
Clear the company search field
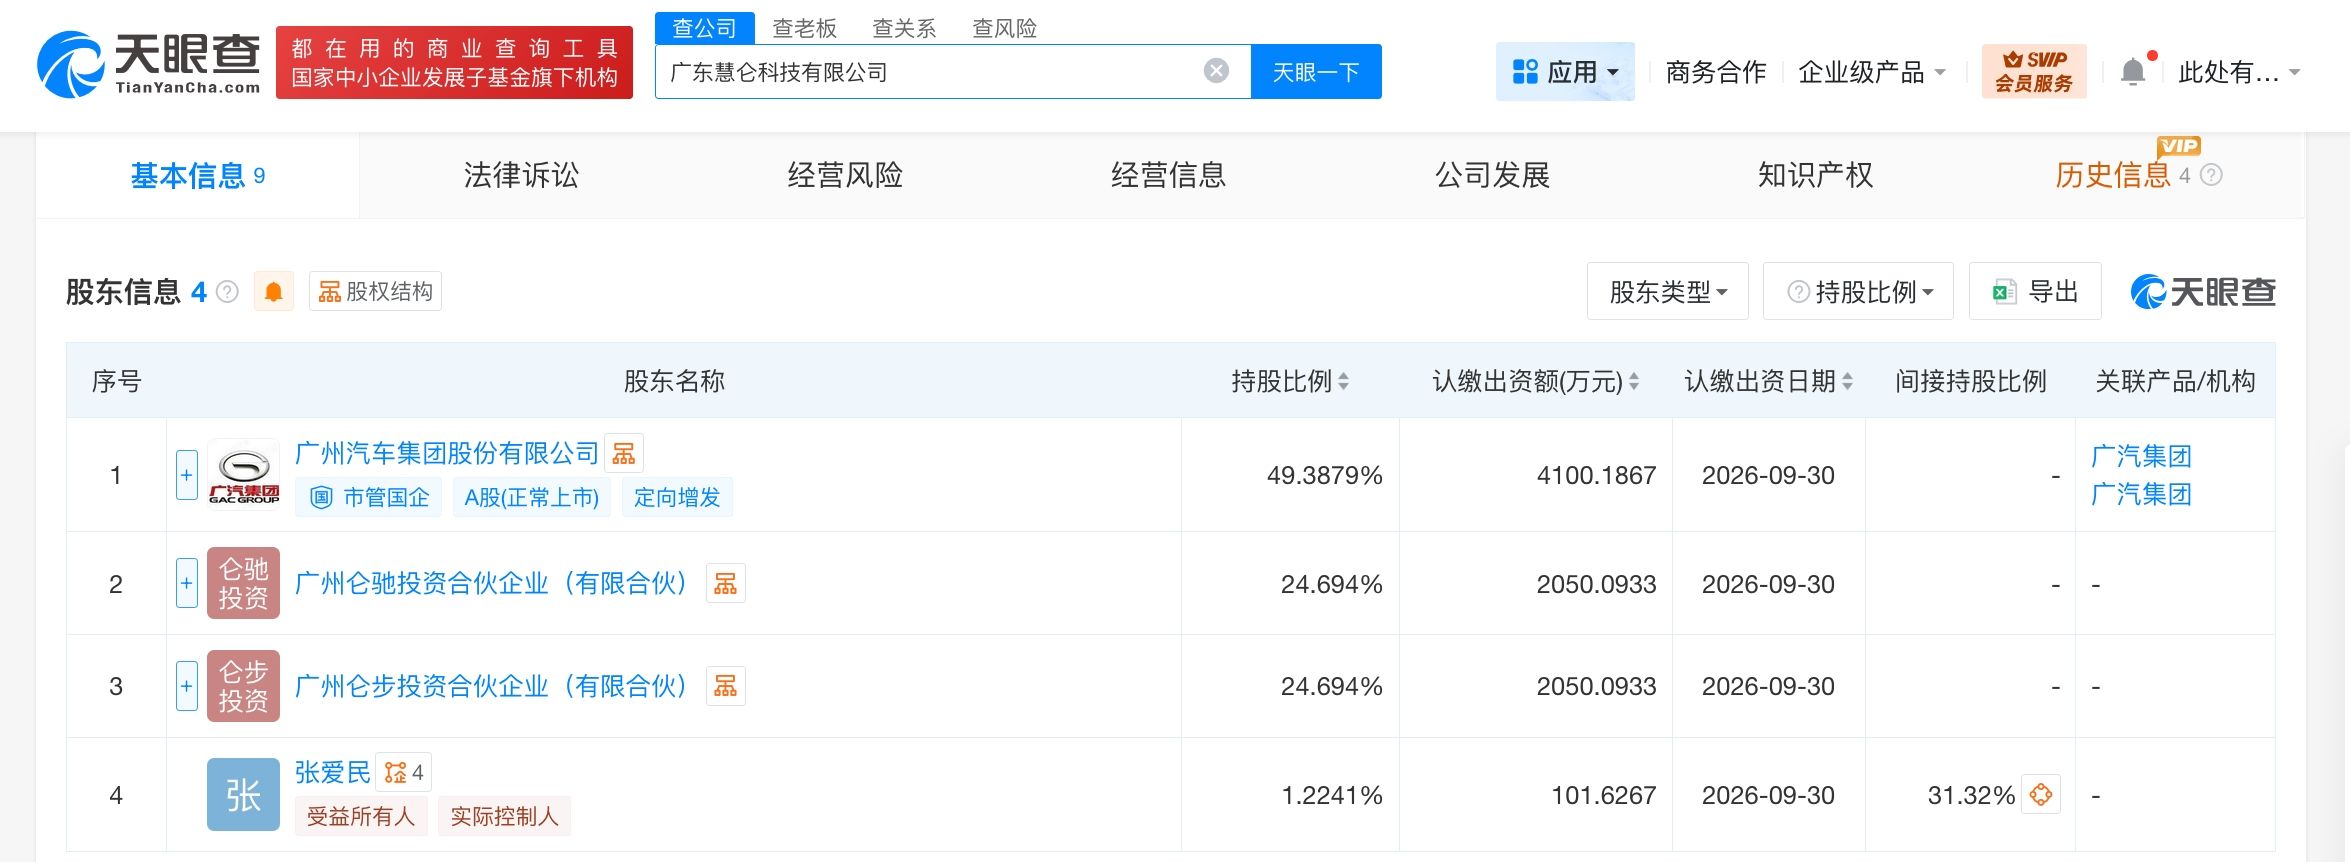tap(1216, 71)
